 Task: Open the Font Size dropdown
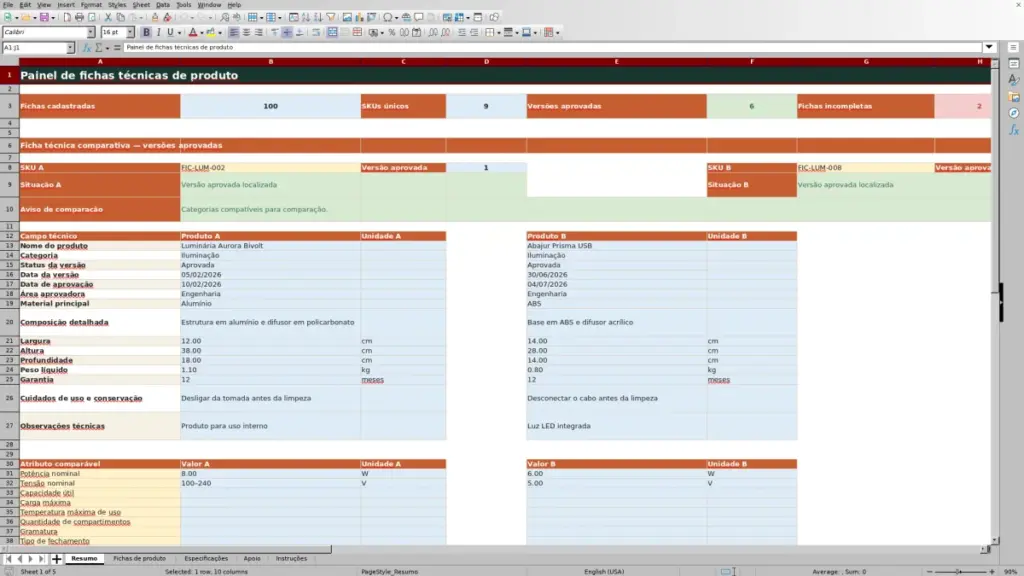pos(131,33)
